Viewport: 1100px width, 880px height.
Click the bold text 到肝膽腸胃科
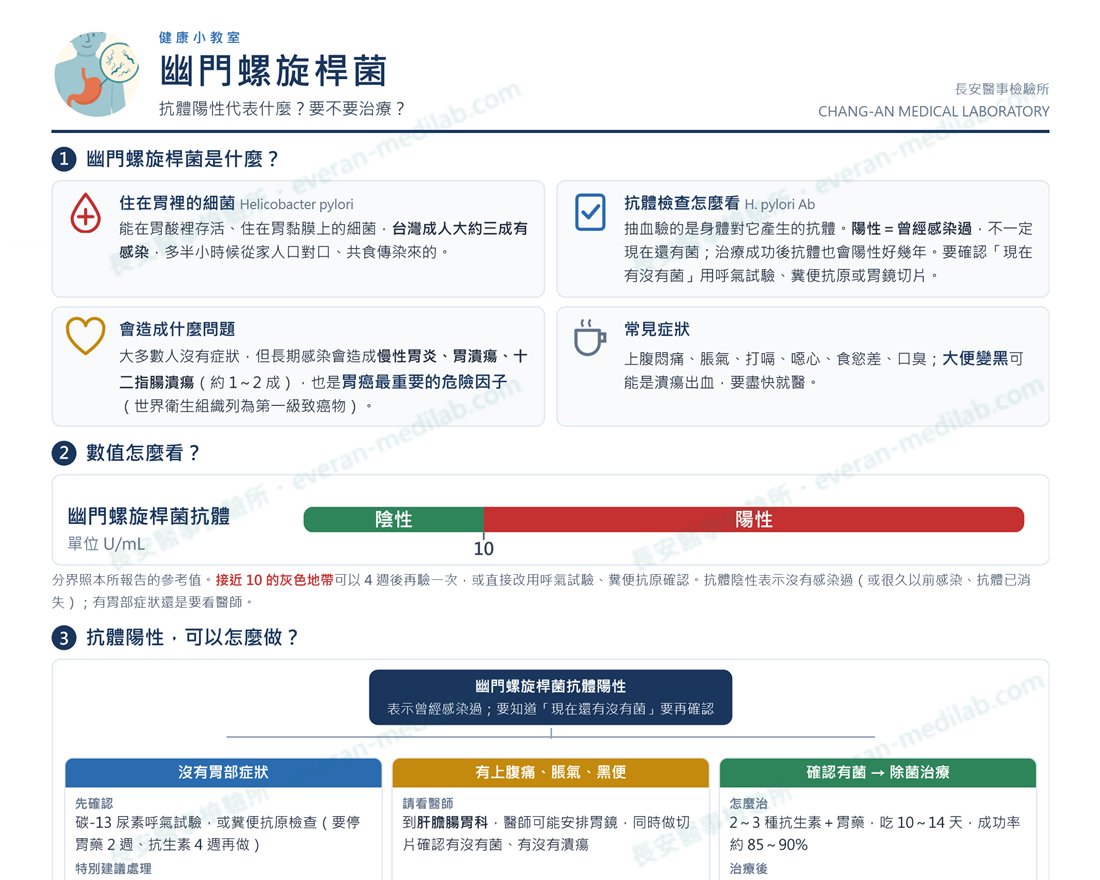(x=445, y=822)
